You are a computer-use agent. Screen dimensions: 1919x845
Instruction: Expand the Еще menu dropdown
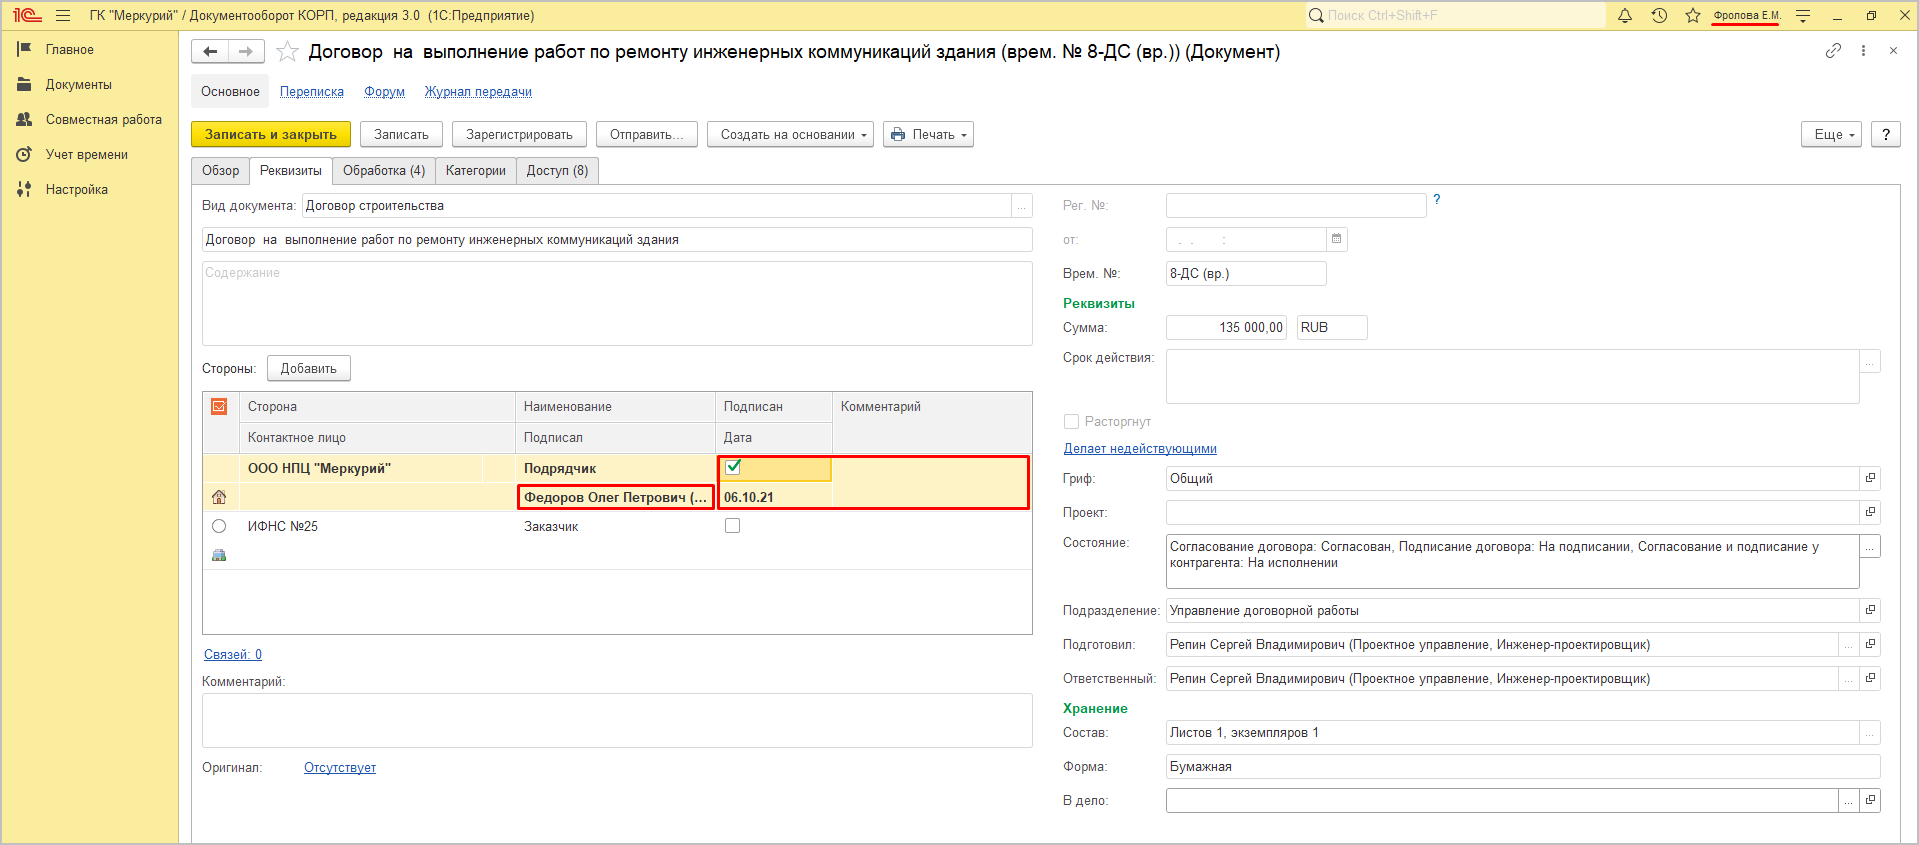(1832, 135)
